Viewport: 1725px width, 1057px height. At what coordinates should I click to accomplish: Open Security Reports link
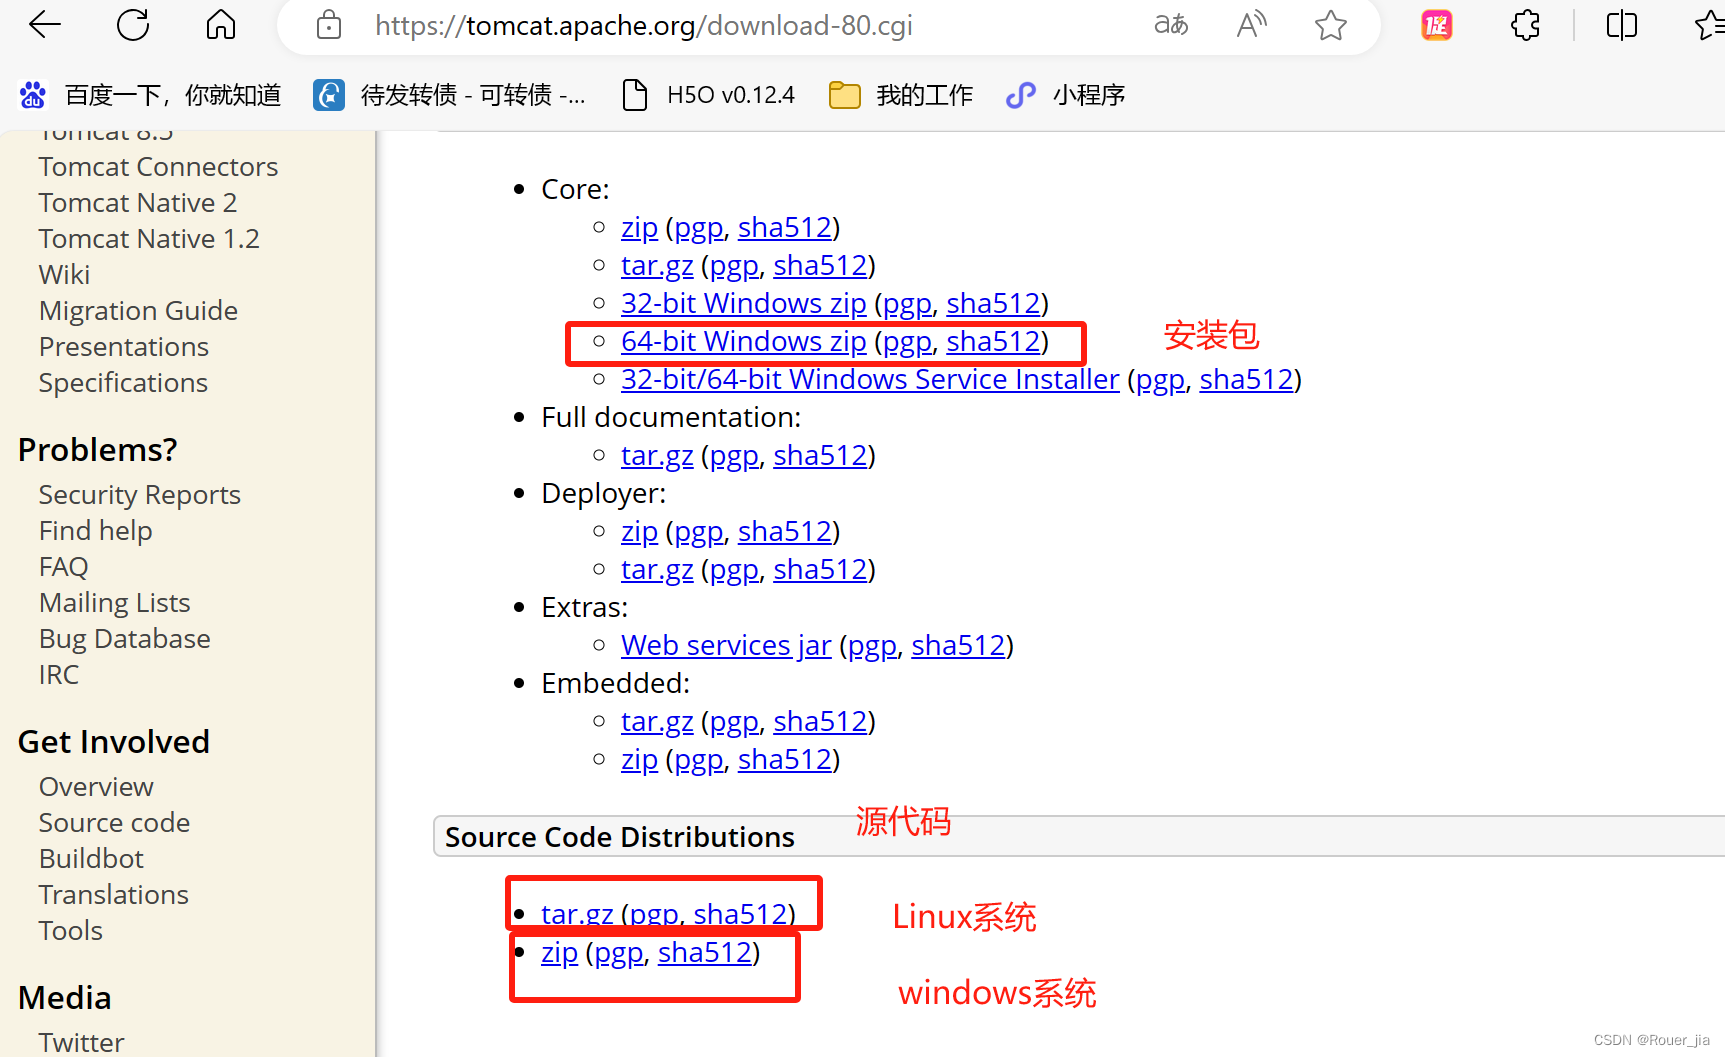tap(140, 495)
